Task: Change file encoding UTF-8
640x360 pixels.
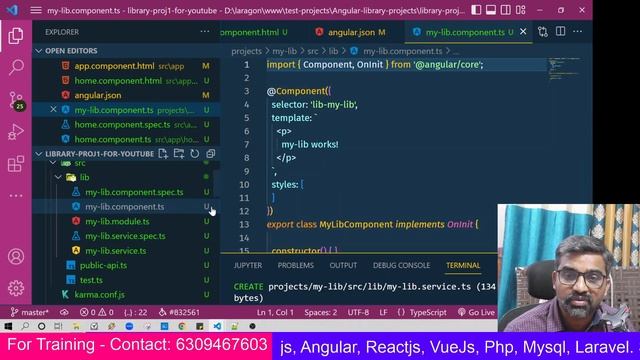Action: (358, 313)
